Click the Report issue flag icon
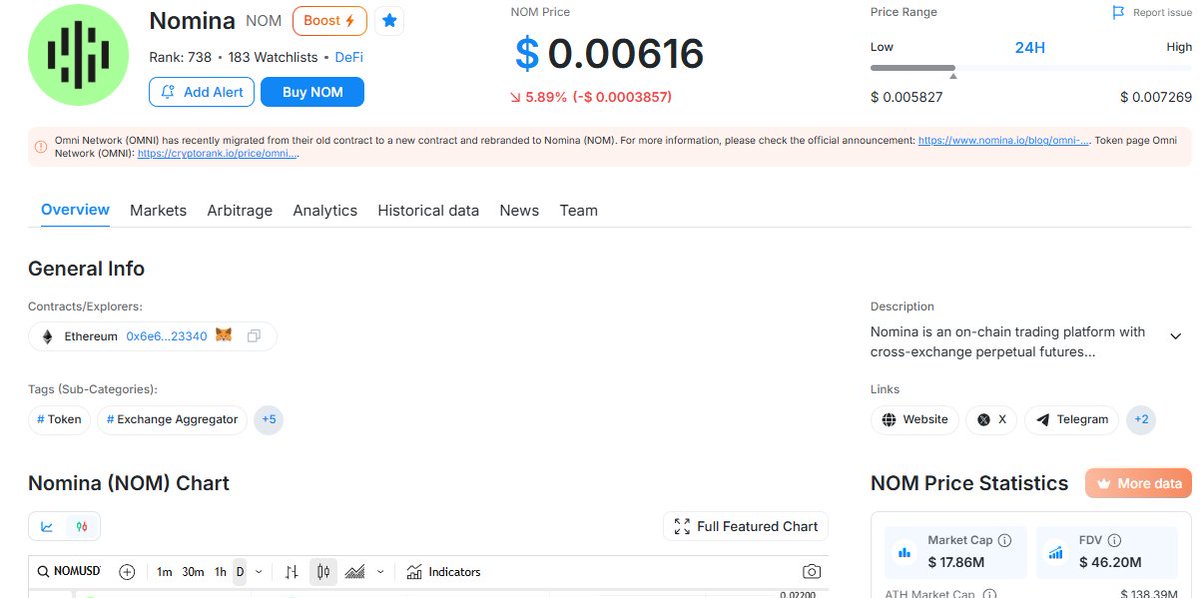The width and height of the screenshot is (1200, 598). click(1119, 13)
